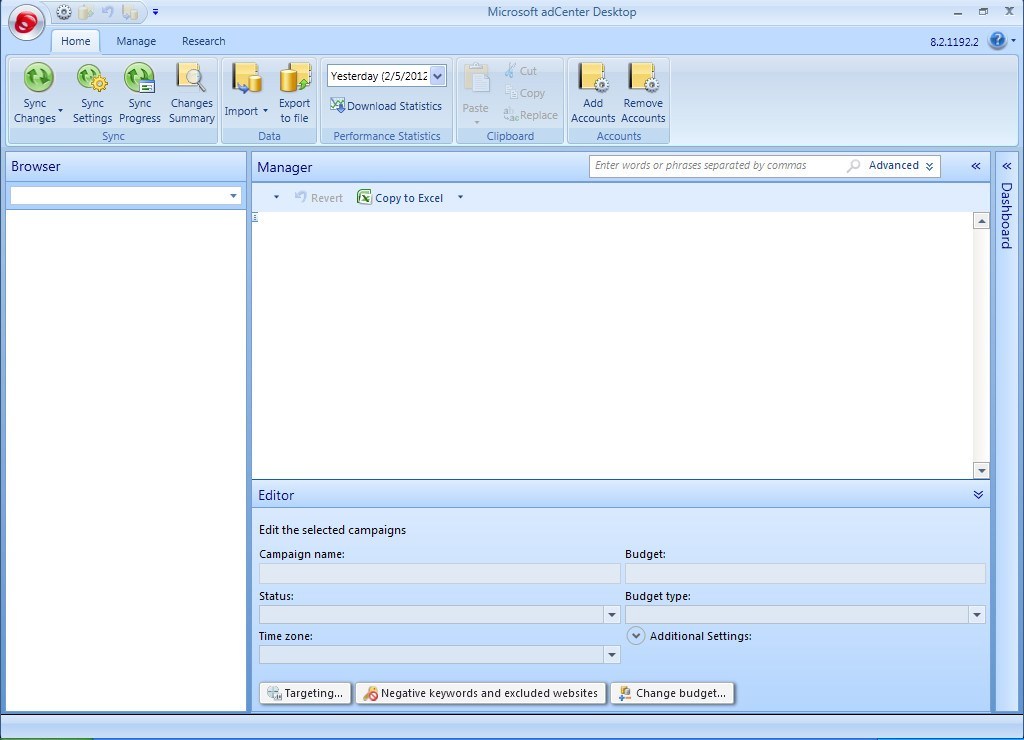Click the search magnifier in Manager box
This screenshot has height=740, width=1024.
pos(853,166)
